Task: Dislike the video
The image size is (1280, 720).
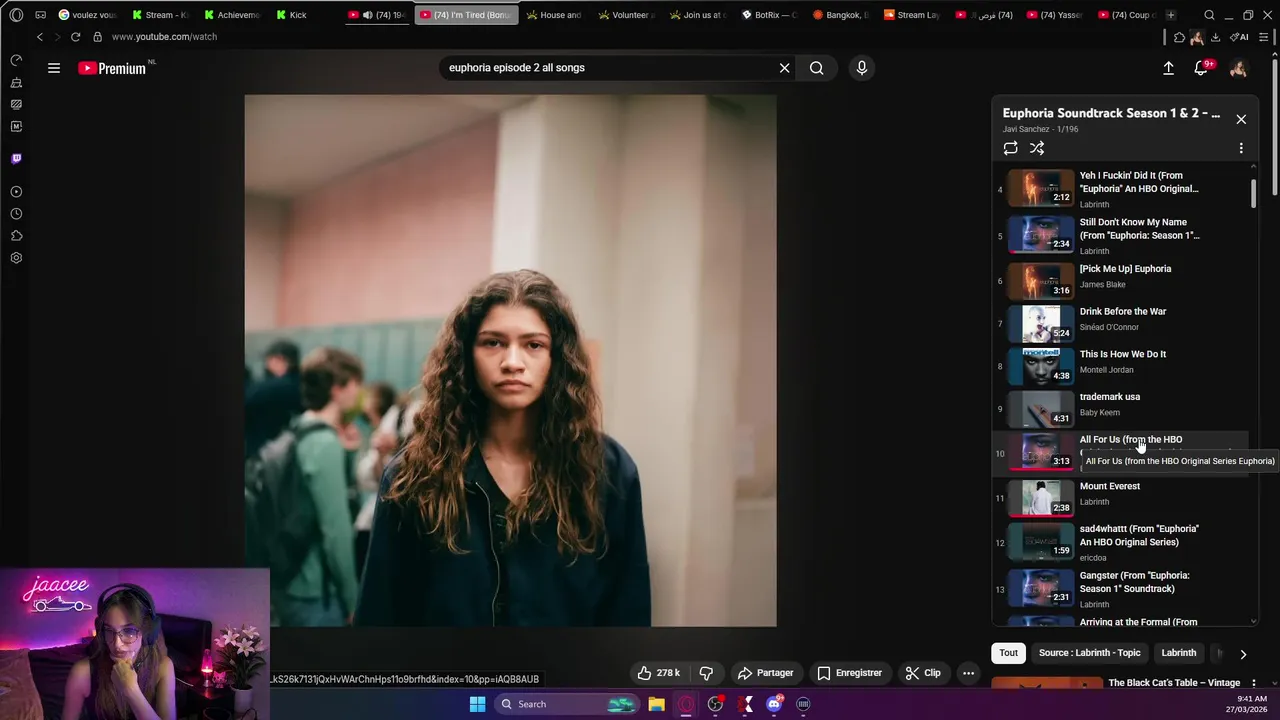Action: click(706, 673)
